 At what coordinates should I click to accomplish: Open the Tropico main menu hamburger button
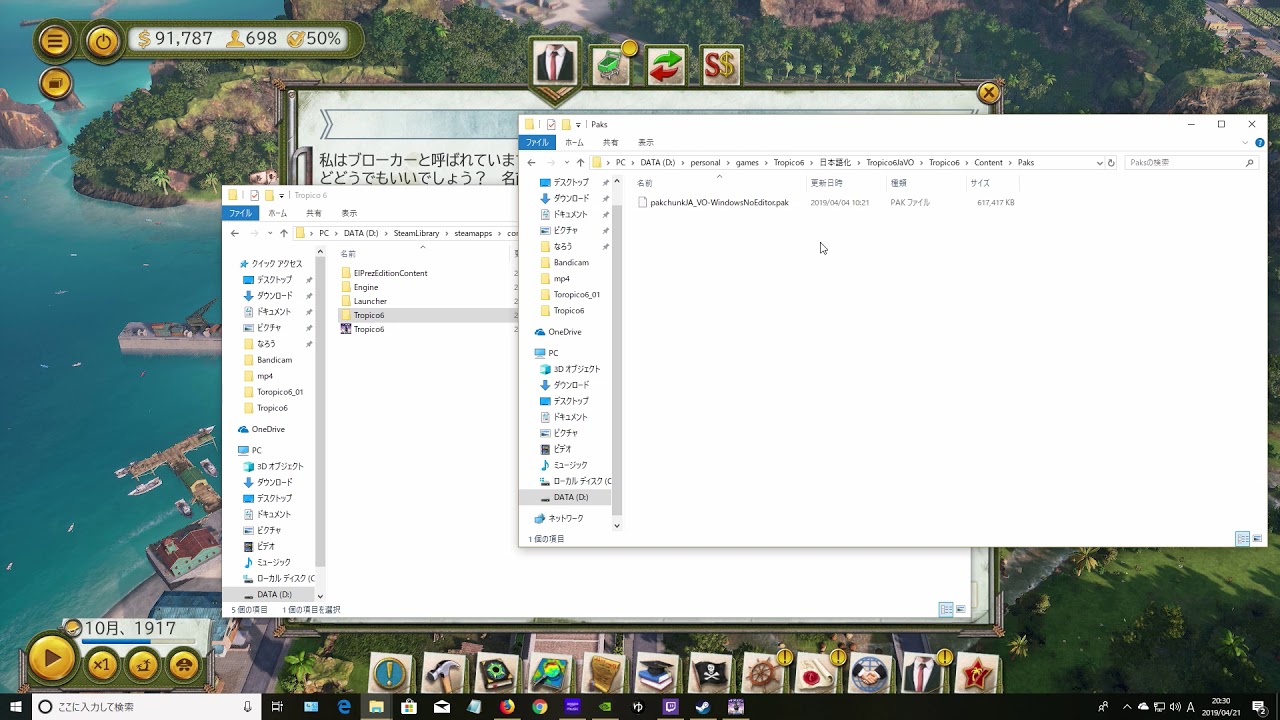[55, 41]
